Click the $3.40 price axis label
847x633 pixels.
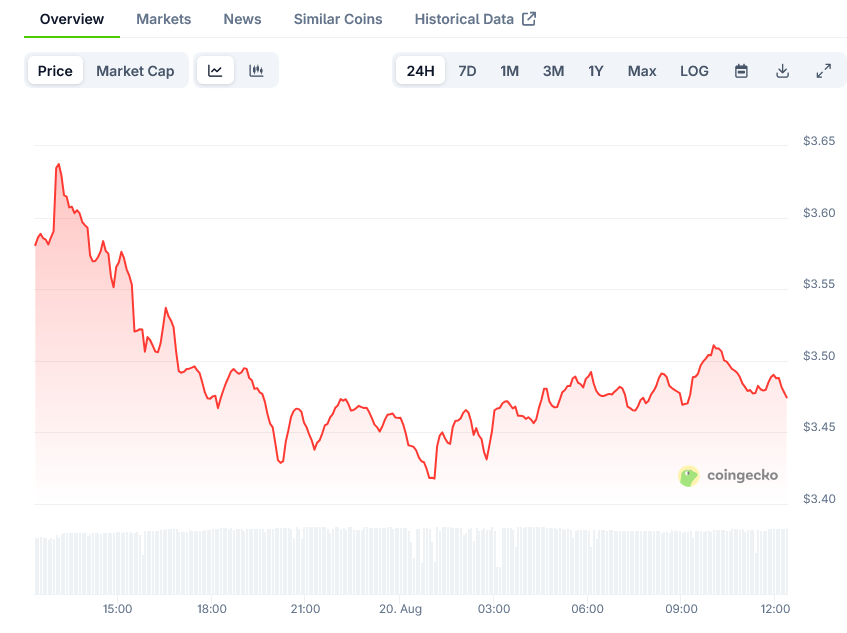(x=819, y=499)
